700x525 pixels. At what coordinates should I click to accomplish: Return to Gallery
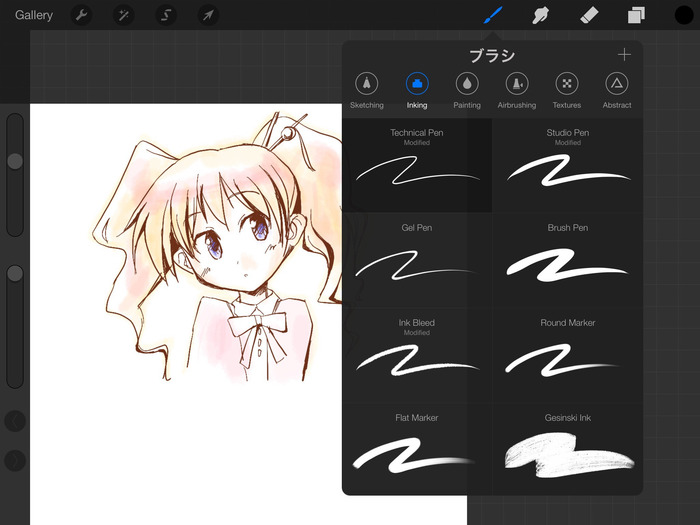(x=34, y=15)
